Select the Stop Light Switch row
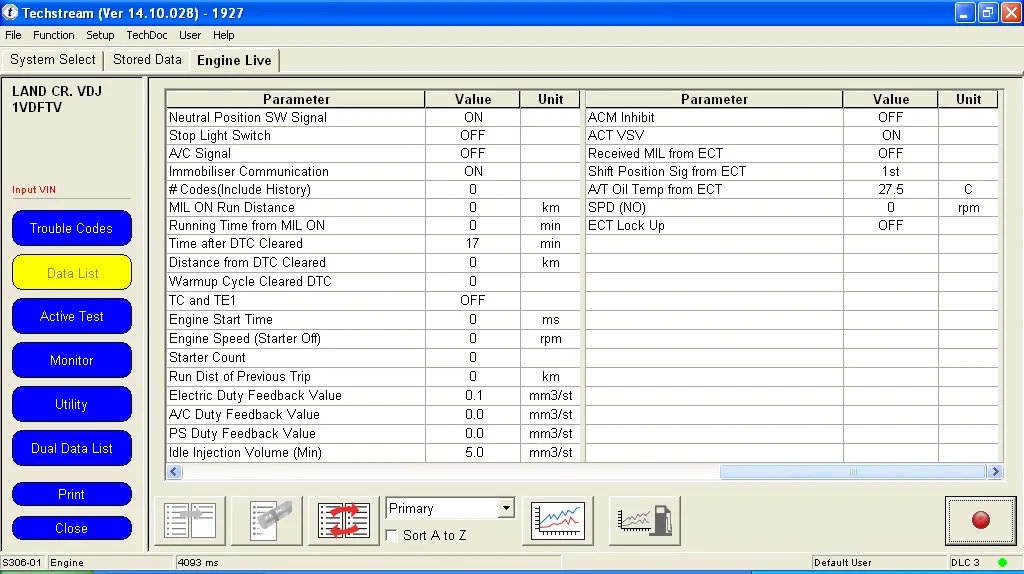This screenshot has height=574, width=1024. (x=374, y=135)
